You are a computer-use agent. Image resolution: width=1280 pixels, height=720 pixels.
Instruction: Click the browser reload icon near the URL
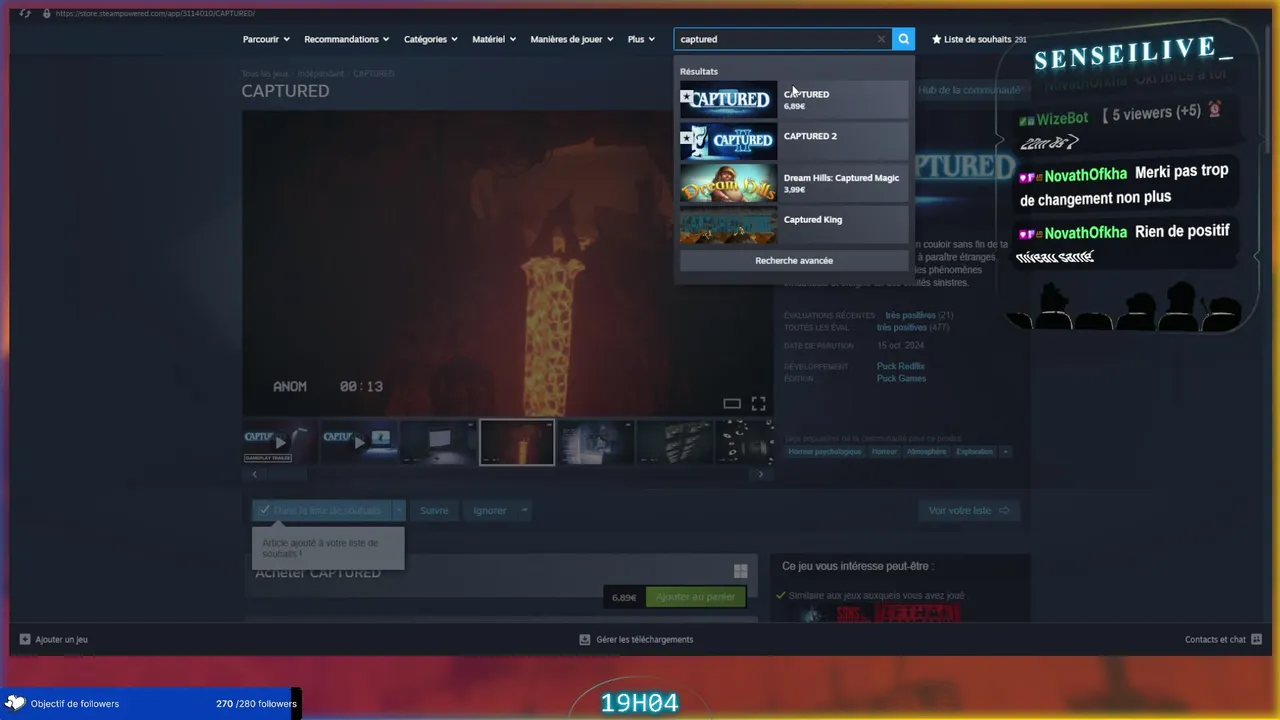point(25,13)
